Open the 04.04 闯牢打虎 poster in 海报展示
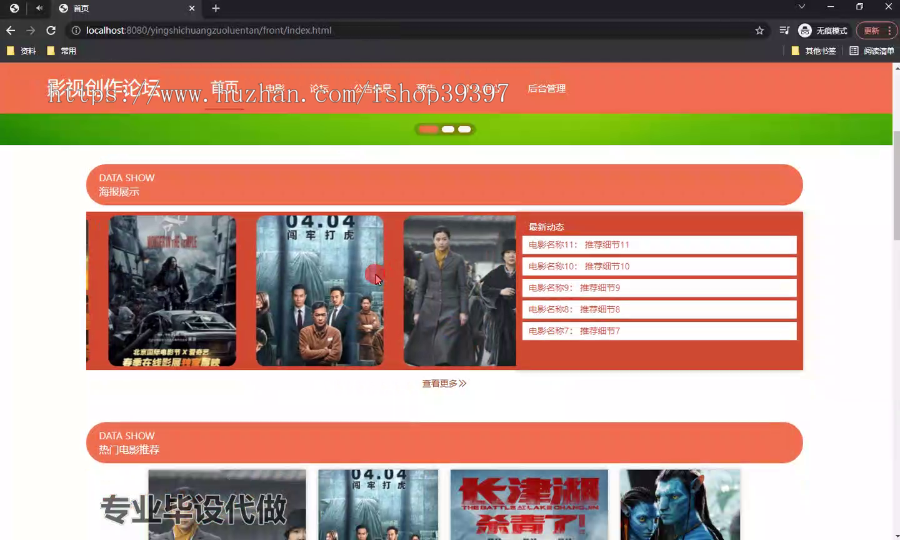 click(320, 291)
